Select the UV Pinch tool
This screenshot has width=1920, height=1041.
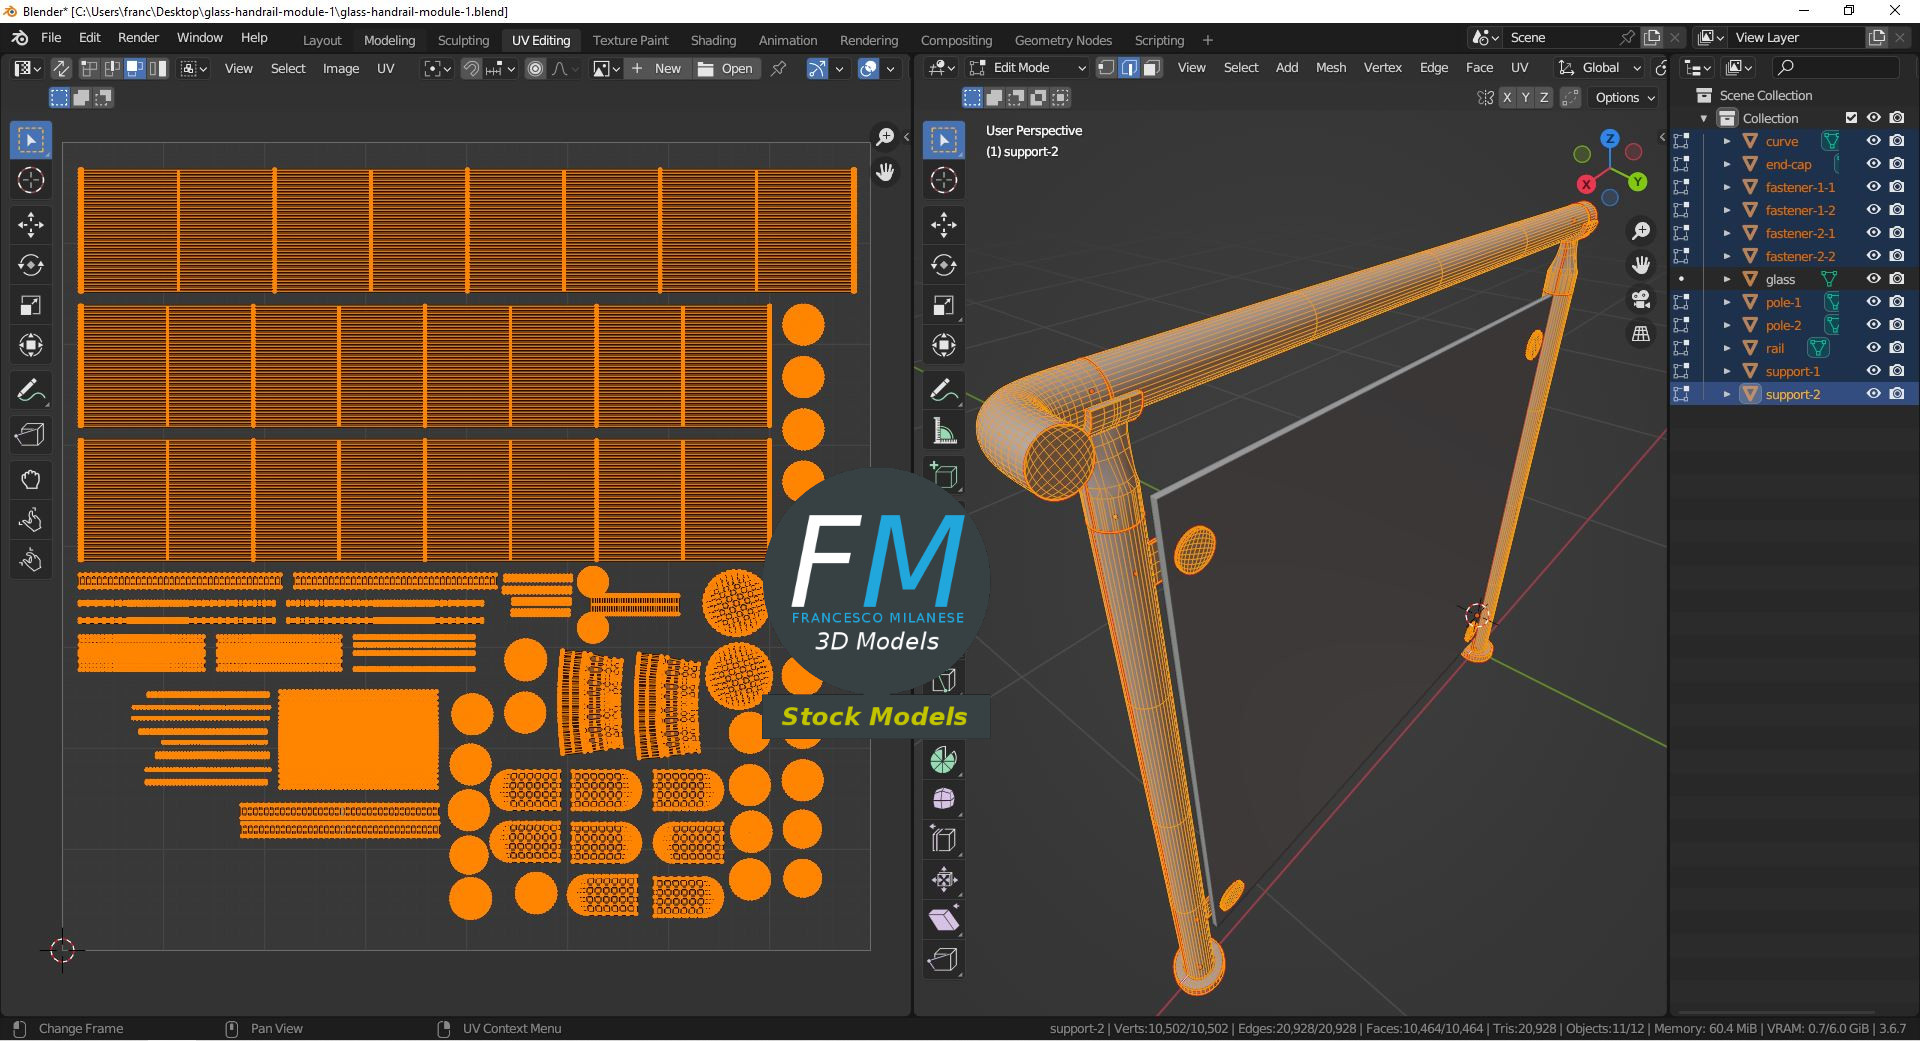pos(31,560)
